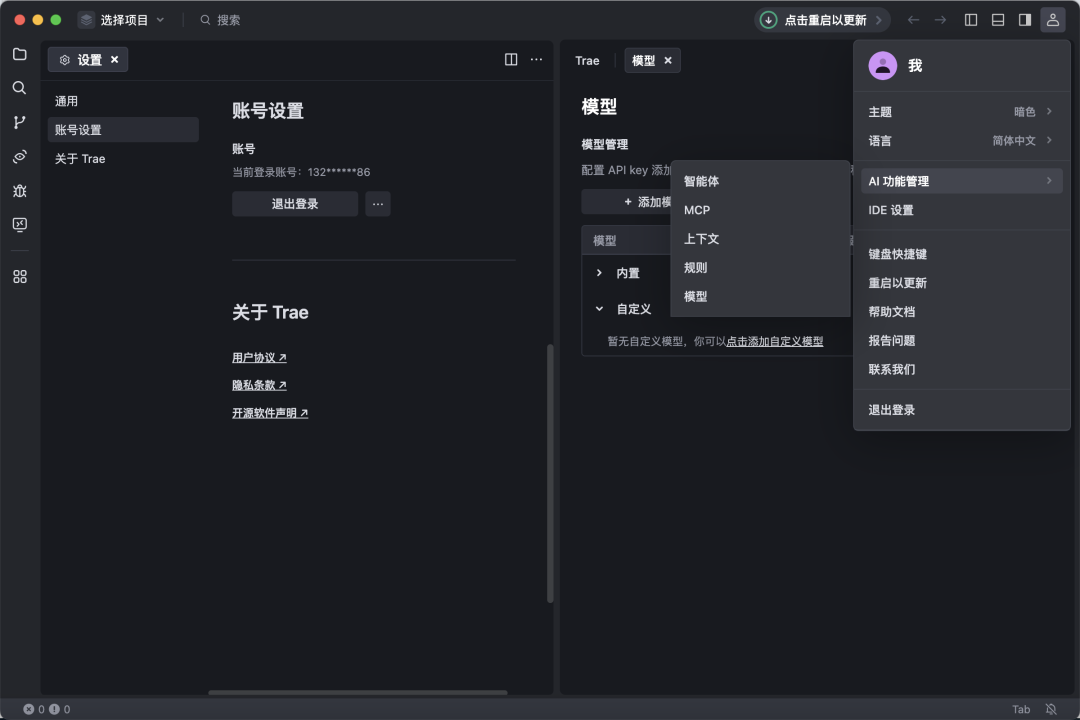Open the 用户协议 link

(259, 358)
